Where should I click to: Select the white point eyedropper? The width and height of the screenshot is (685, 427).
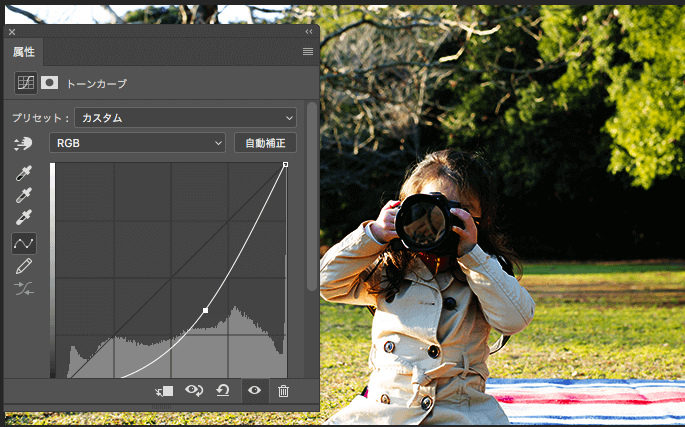point(24,217)
